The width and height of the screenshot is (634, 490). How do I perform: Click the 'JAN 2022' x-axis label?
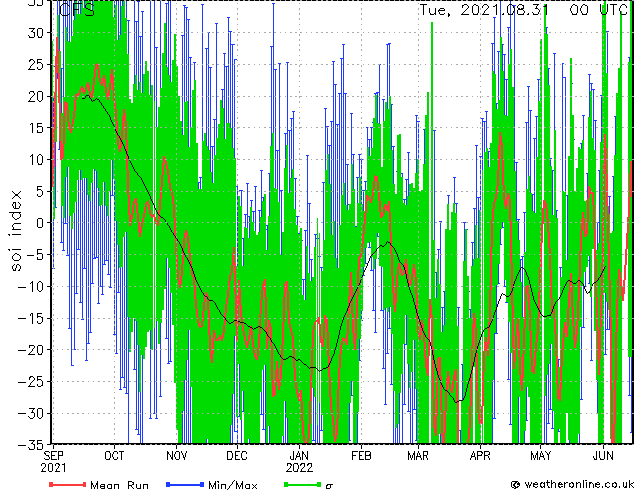[299, 462]
